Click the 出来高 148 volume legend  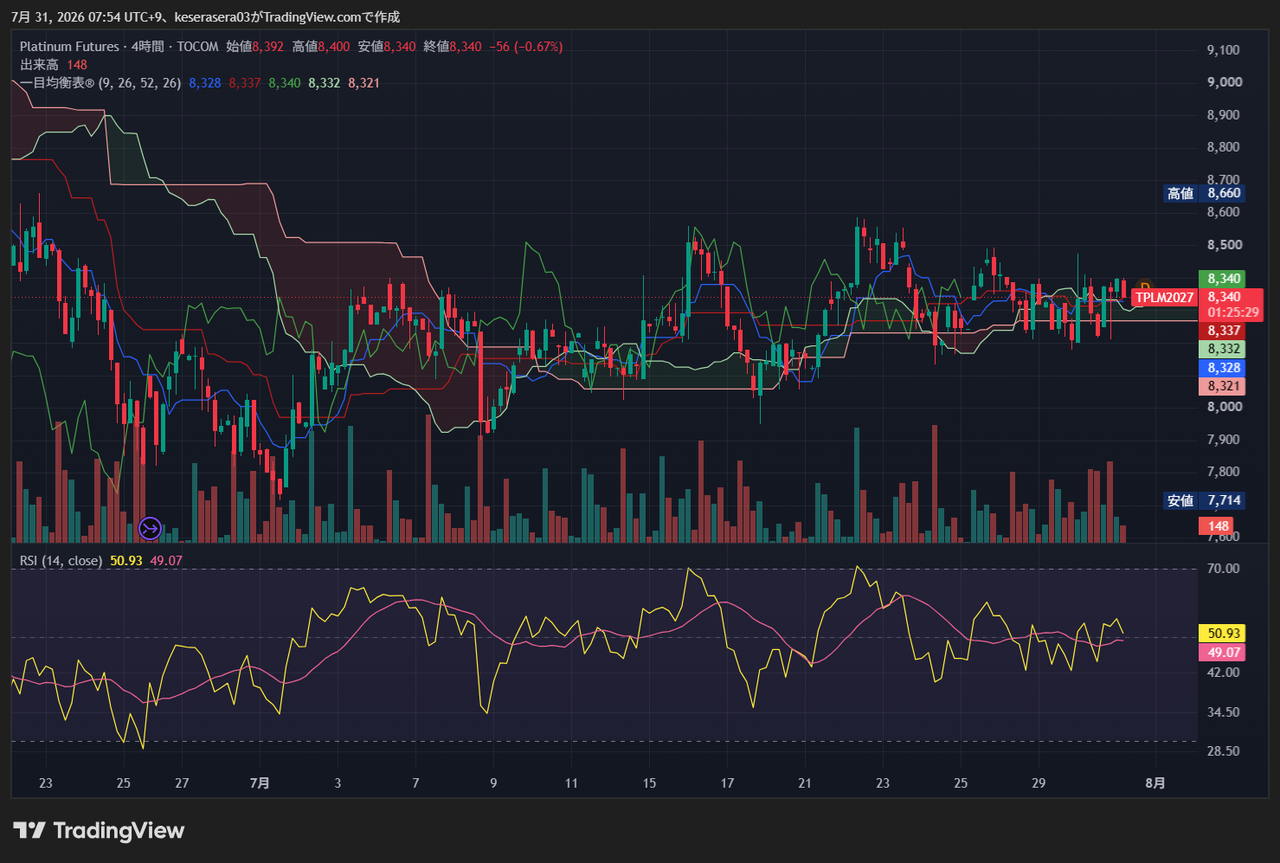click(53, 64)
